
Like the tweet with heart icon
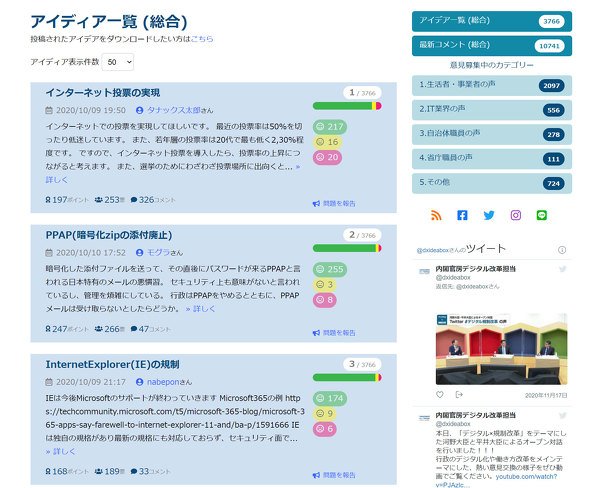[x=439, y=395]
